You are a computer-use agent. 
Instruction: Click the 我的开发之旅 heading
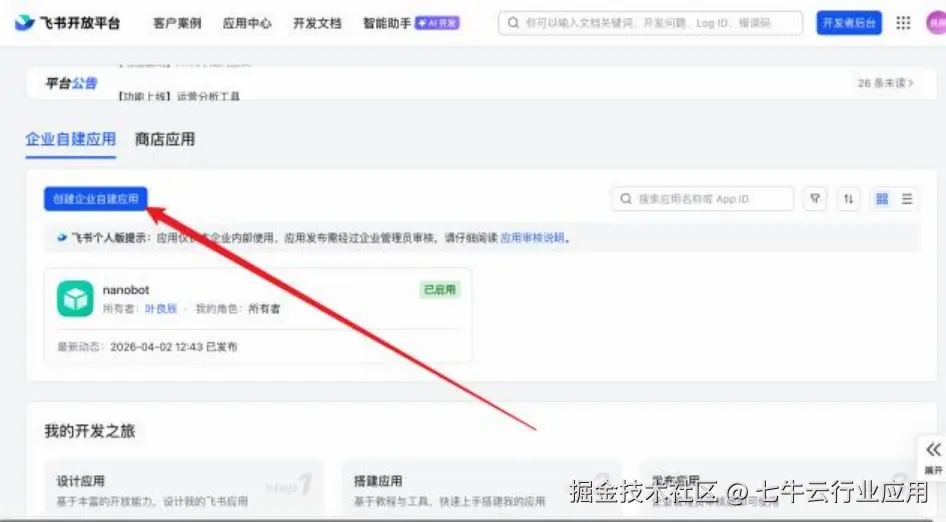pyautogui.click(x=90, y=431)
